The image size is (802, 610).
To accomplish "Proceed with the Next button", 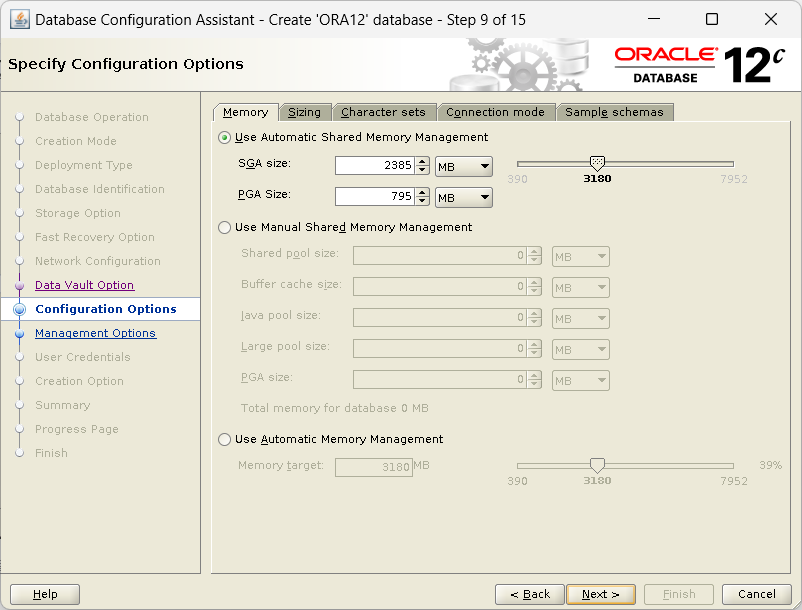I will (600, 594).
